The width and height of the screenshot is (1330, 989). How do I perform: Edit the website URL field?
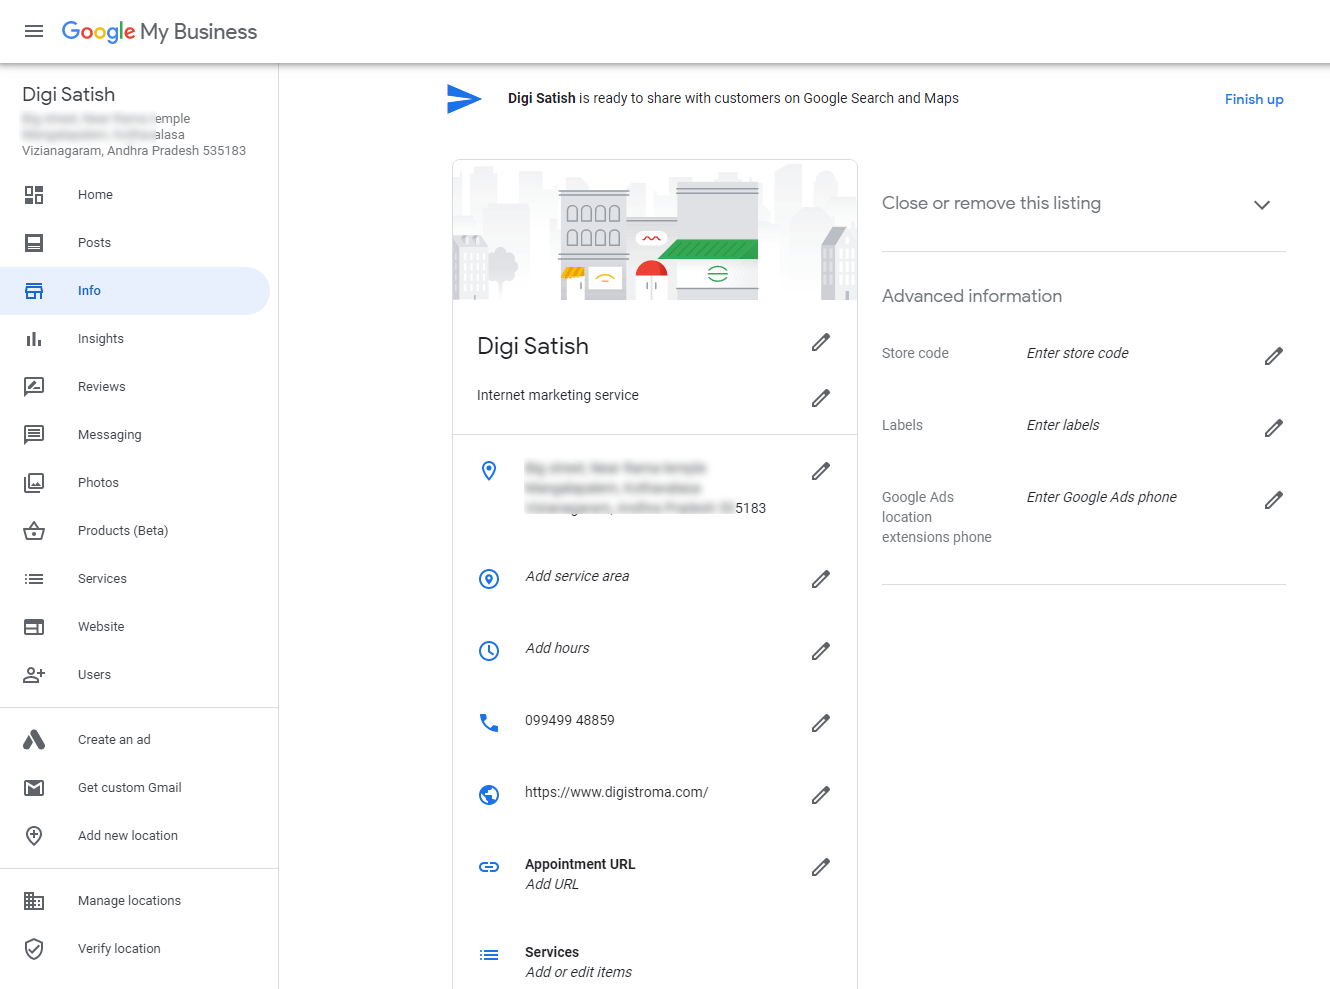pos(820,794)
